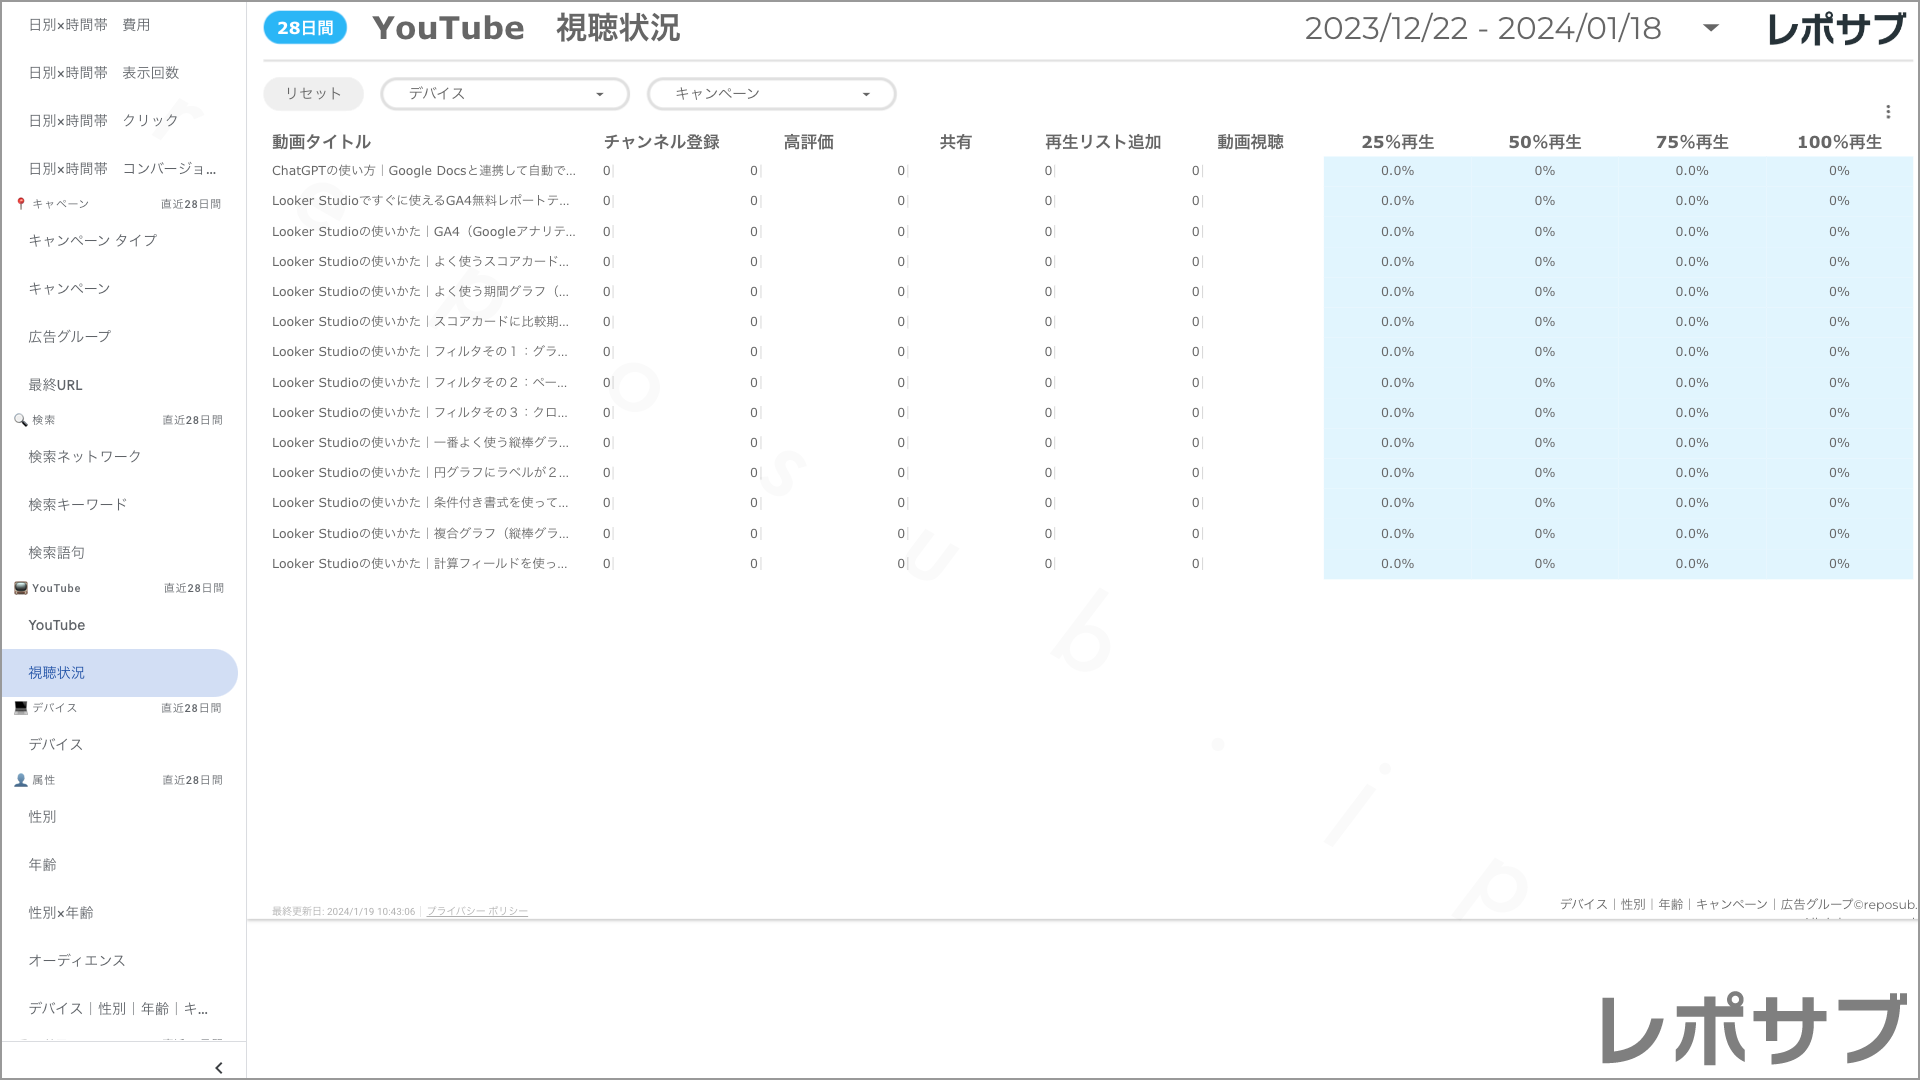Click the person icon next to 属性
This screenshot has width=1920, height=1080.
(19, 780)
